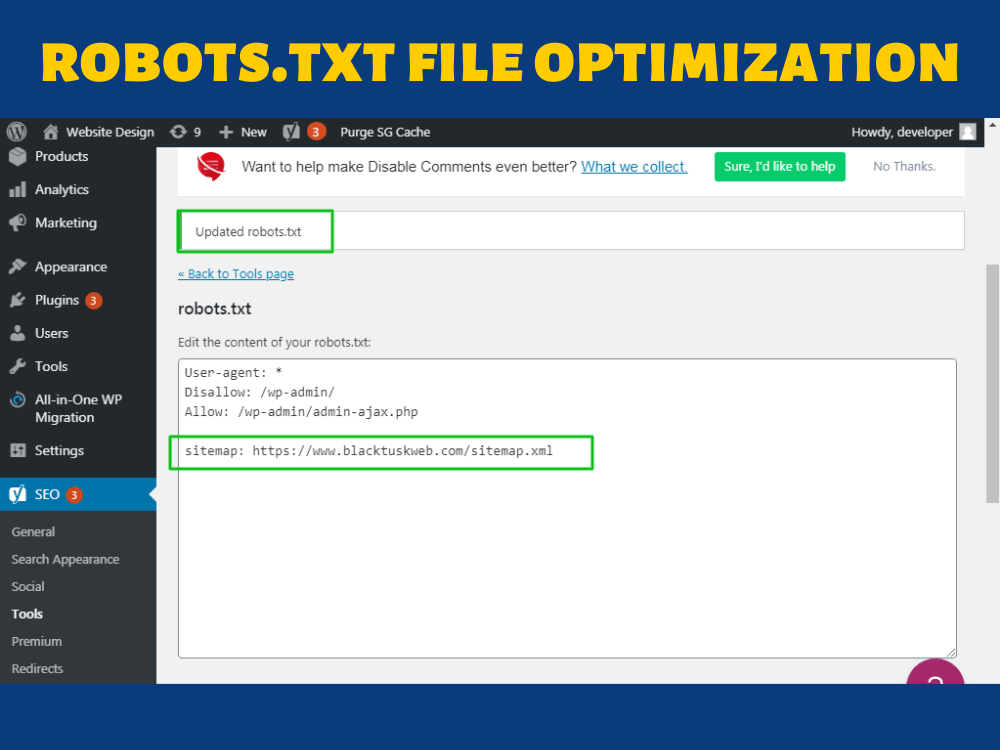The height and width of the screenshot is (750, 1000).
Task: Click the All-in-One WP Migration icon
Action: (18, 400)
